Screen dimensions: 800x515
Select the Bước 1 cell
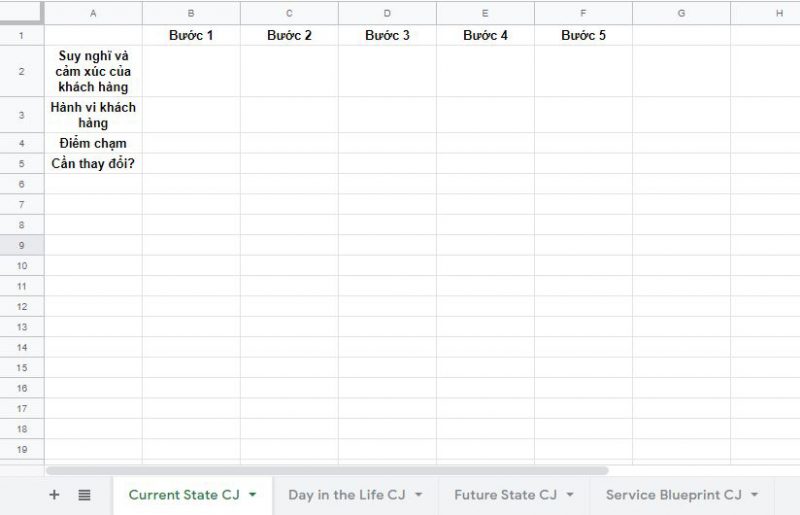pyautogui.click(x=191, y=35)
